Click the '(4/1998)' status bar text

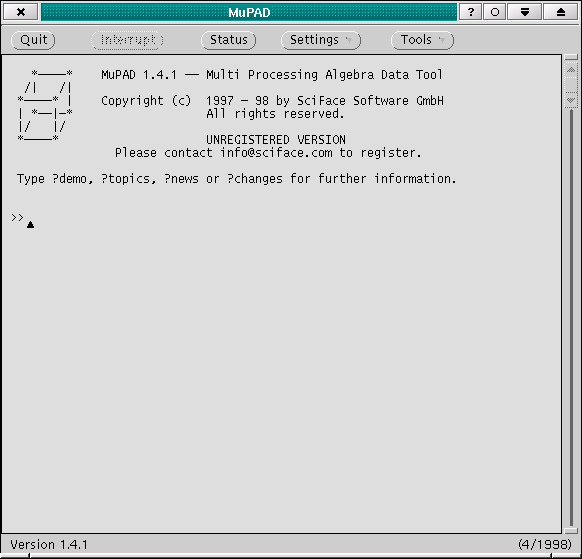coord(545,545)
